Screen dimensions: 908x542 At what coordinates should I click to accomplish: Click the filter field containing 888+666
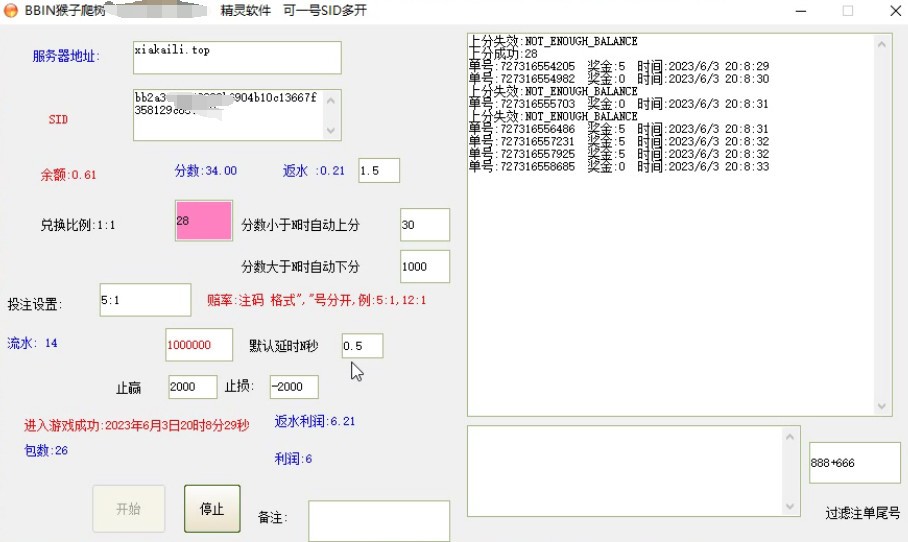click(855, 463)
